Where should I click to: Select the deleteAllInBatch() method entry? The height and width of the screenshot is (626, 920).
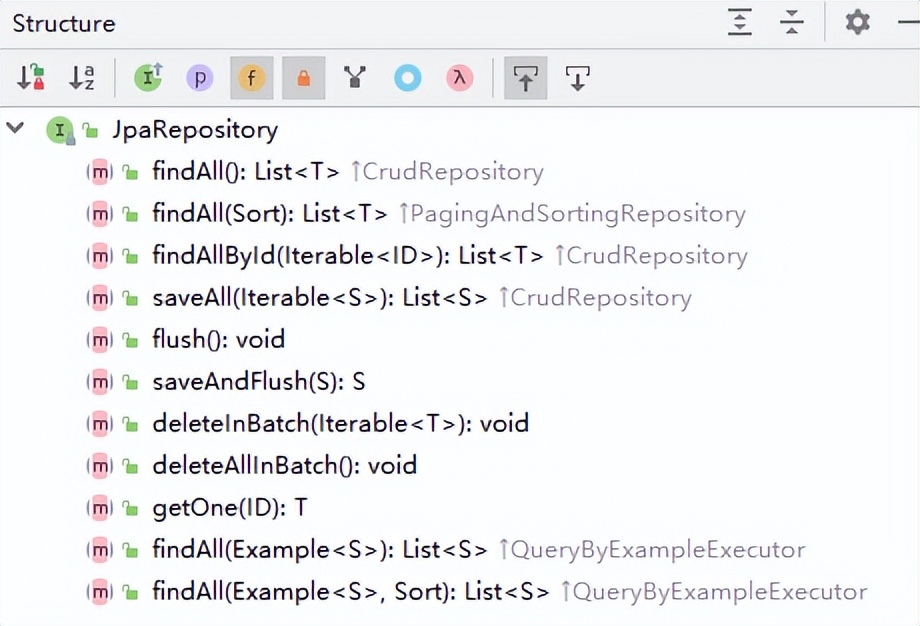(x=284, y=465)
